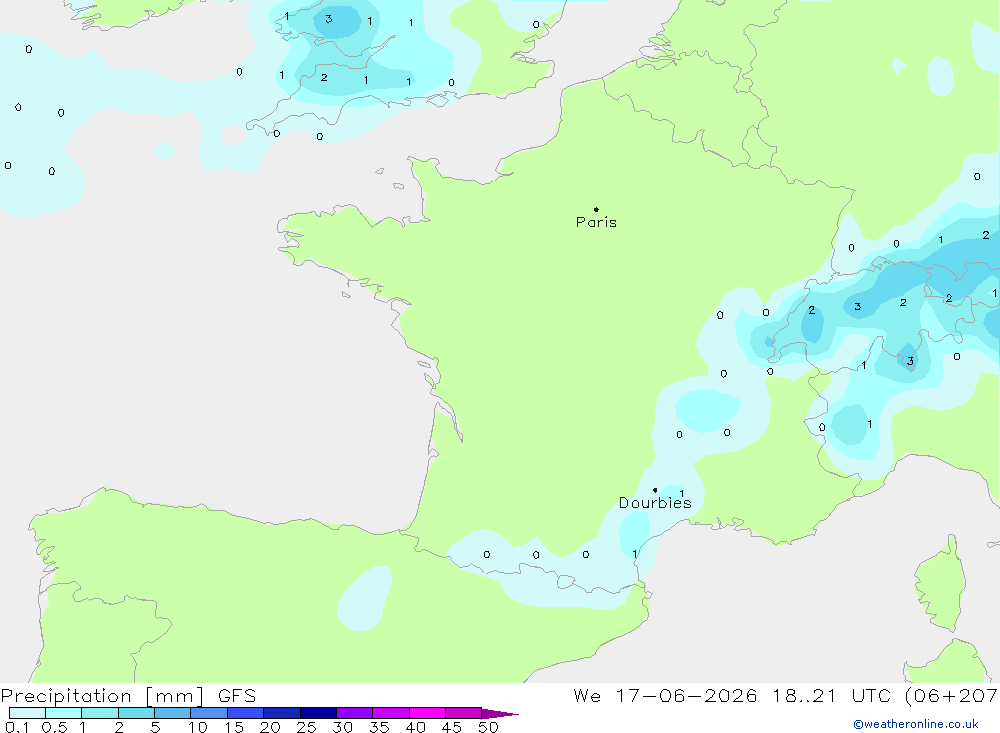Click the GFS model label
Viewport: 1000px width, 733px height.
point(237,696)
